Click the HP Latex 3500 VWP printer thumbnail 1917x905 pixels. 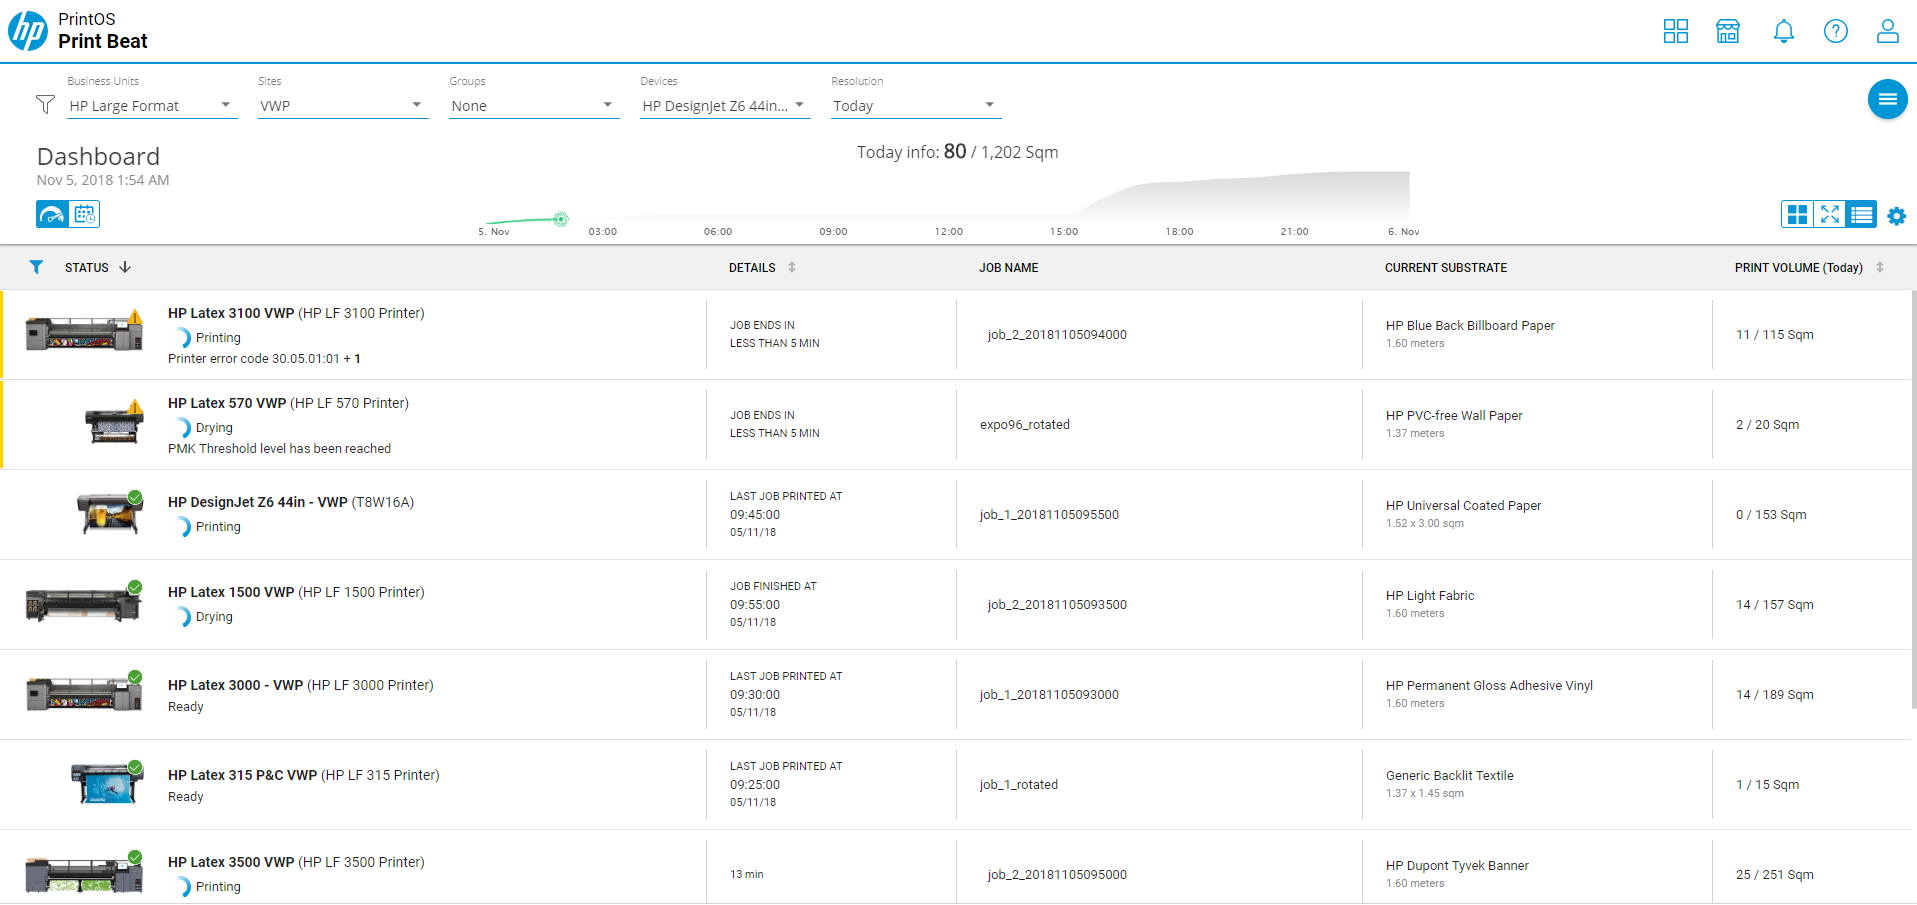click(x=84, y=874)
